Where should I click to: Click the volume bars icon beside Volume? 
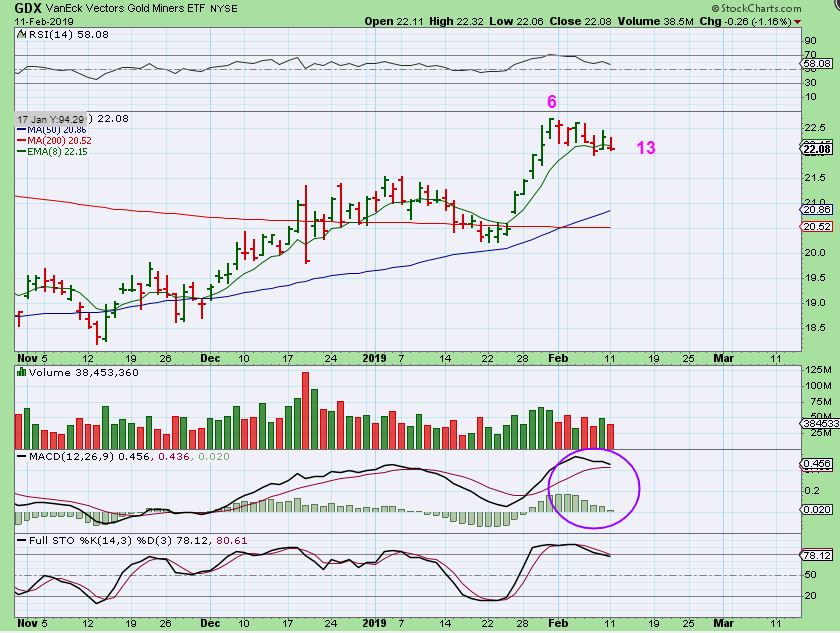[x=21, y=372]
